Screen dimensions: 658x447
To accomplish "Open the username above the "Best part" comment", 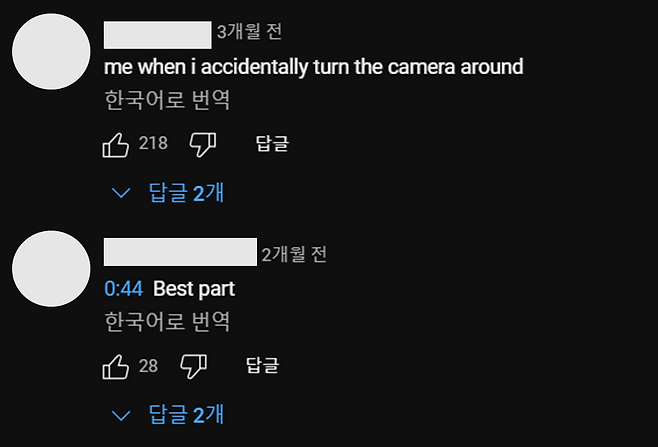I will click(180, 254).
